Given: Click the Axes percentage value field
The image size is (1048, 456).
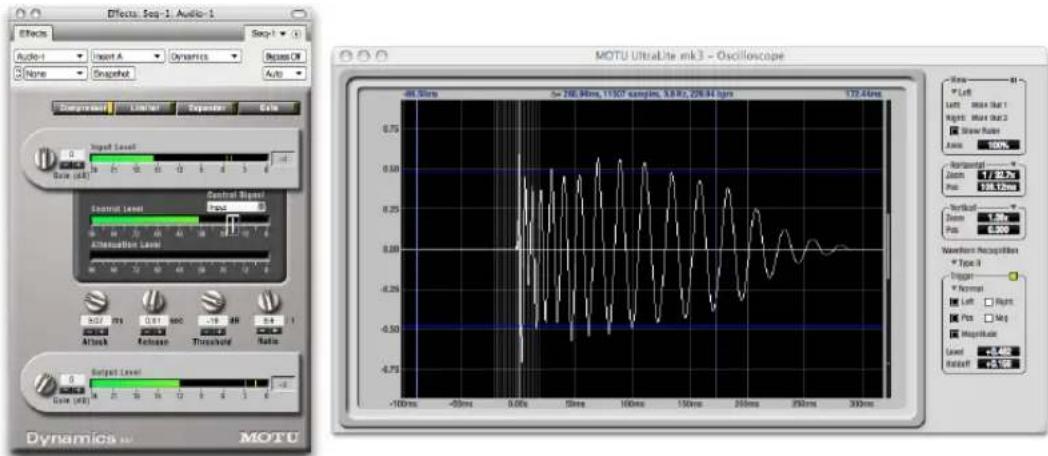Looking at the screenshot, I should 998,144.
